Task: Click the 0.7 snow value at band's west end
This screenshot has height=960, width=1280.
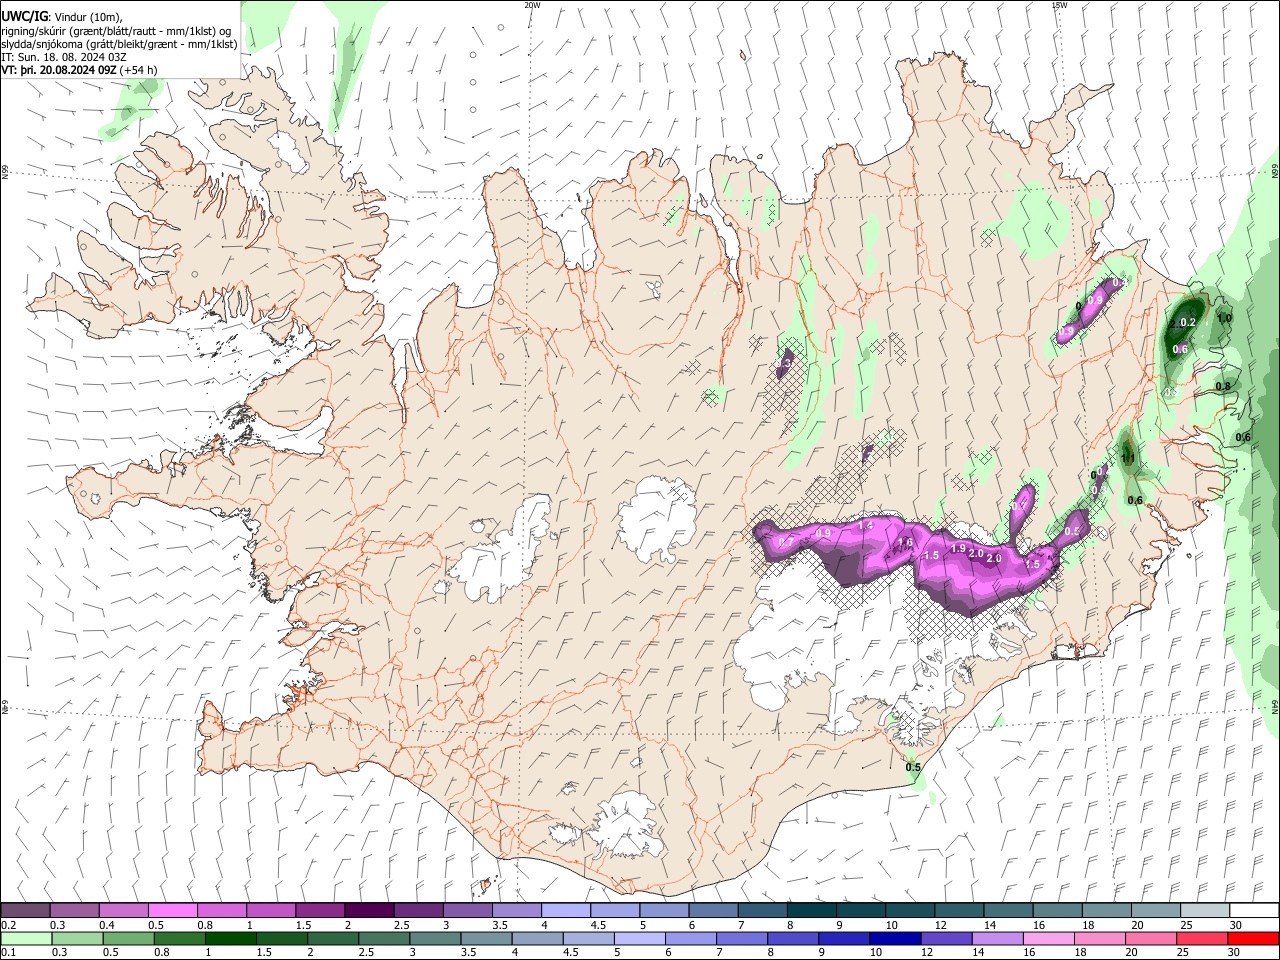Action: coord(785,542)
